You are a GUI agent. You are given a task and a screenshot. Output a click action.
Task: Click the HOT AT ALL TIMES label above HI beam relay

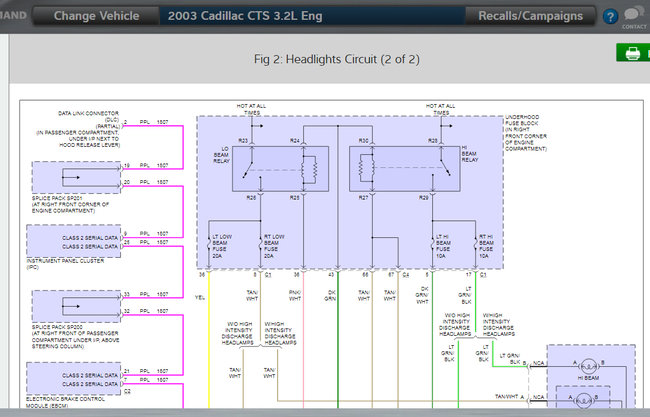[440, 109]
